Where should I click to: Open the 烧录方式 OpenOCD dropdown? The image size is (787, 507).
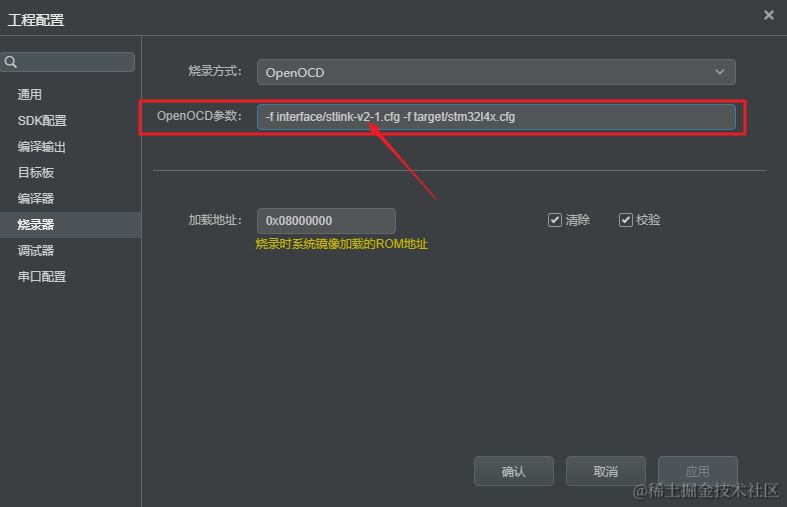[x=496, y=72]
